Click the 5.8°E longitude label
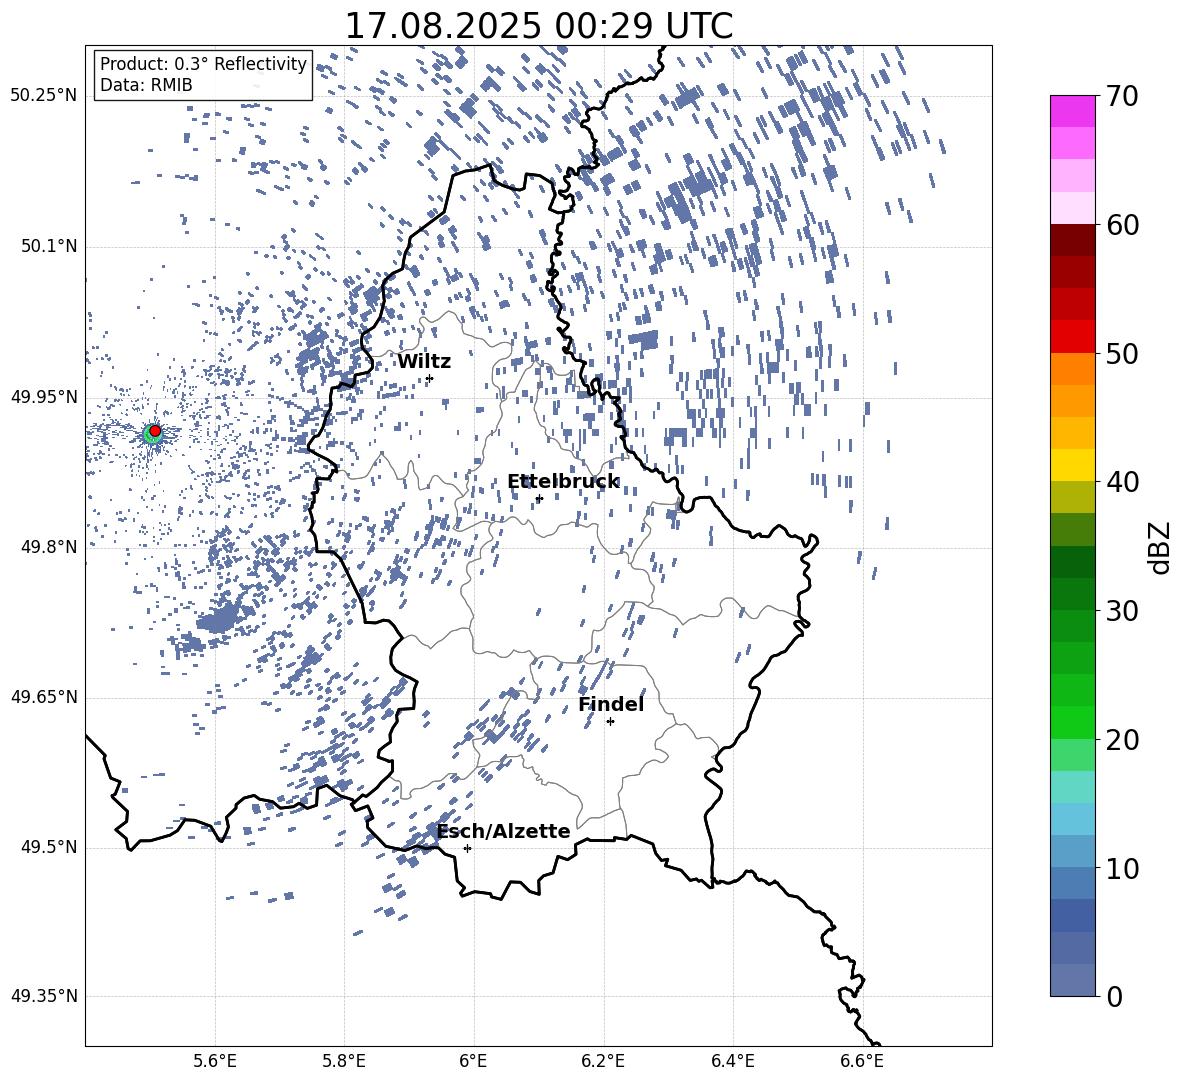Image resolution: width=1184 pixels, height=1081 pixels. [344, 1061]
